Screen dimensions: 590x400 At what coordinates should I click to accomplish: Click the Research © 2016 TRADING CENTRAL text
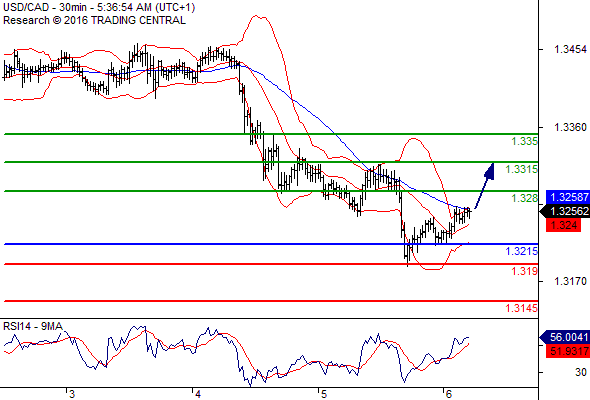94,20
